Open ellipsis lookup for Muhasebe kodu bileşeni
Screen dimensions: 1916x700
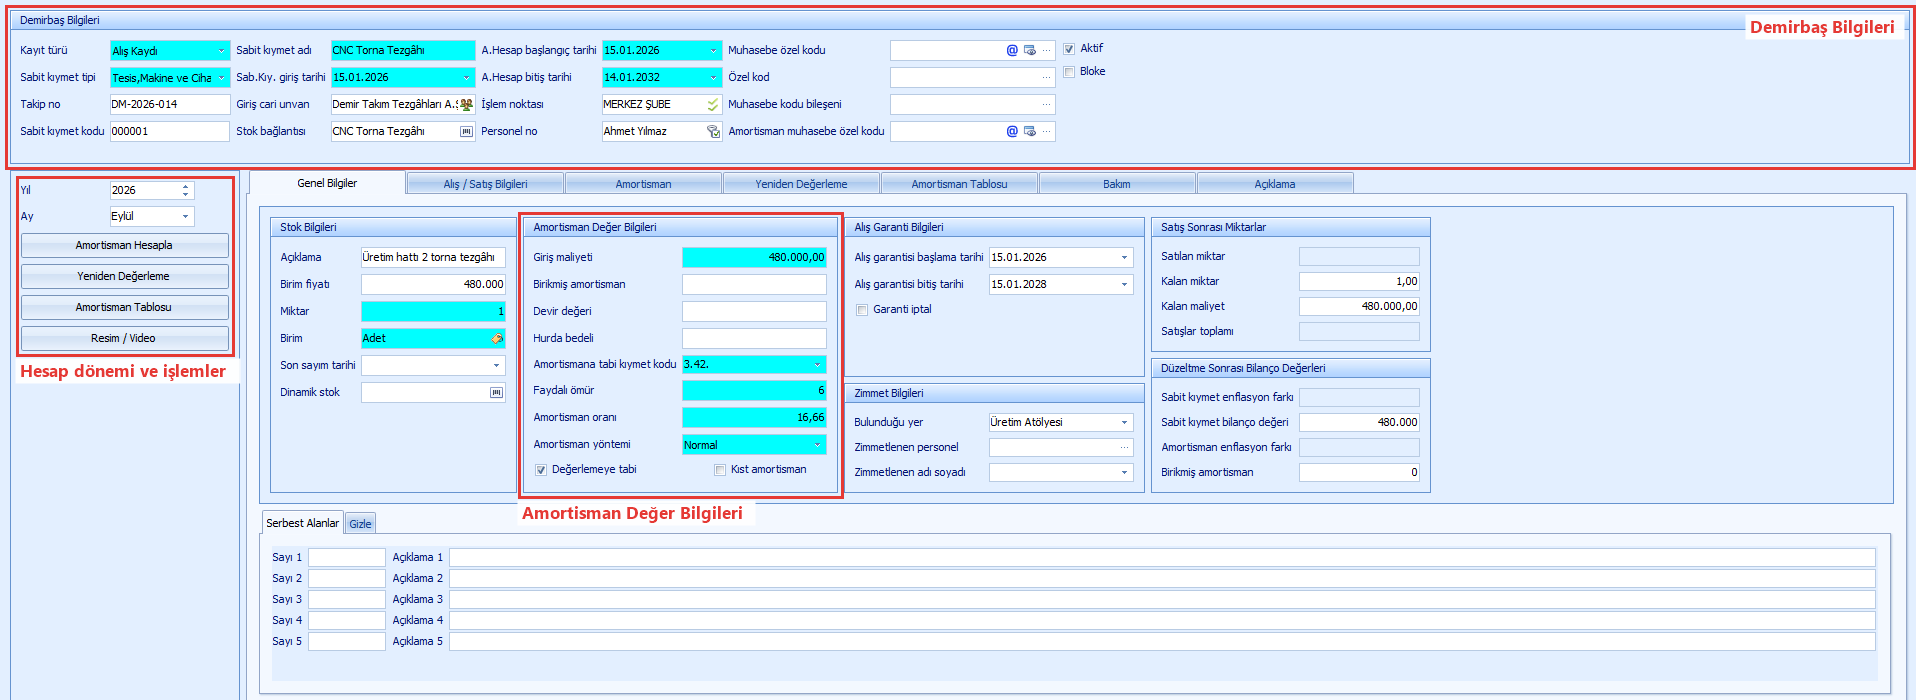coord(1046,104)
